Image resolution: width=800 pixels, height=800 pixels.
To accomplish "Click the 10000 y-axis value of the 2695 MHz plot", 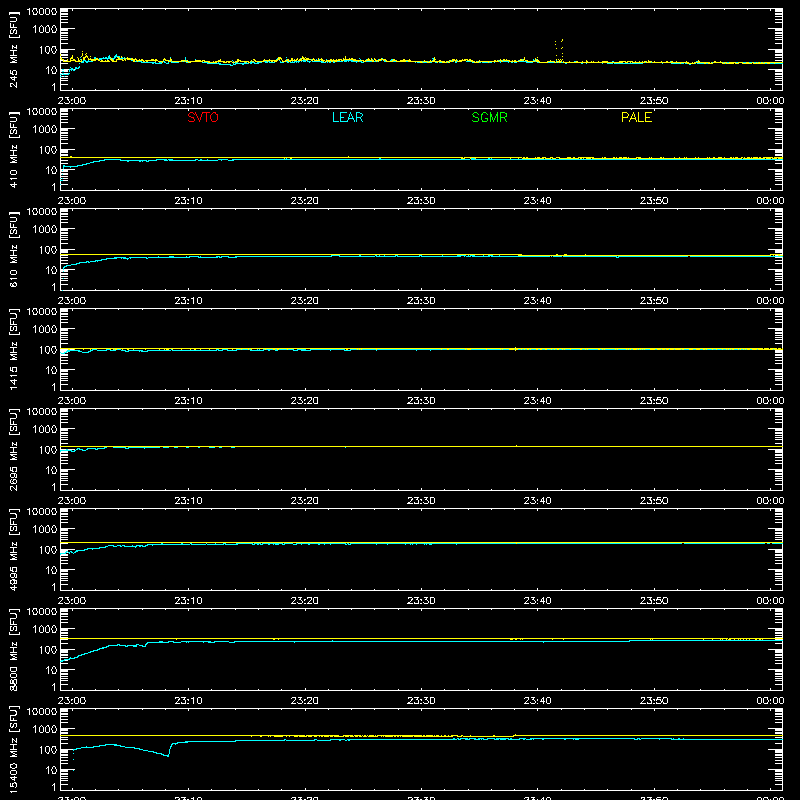I will point(42,412).
